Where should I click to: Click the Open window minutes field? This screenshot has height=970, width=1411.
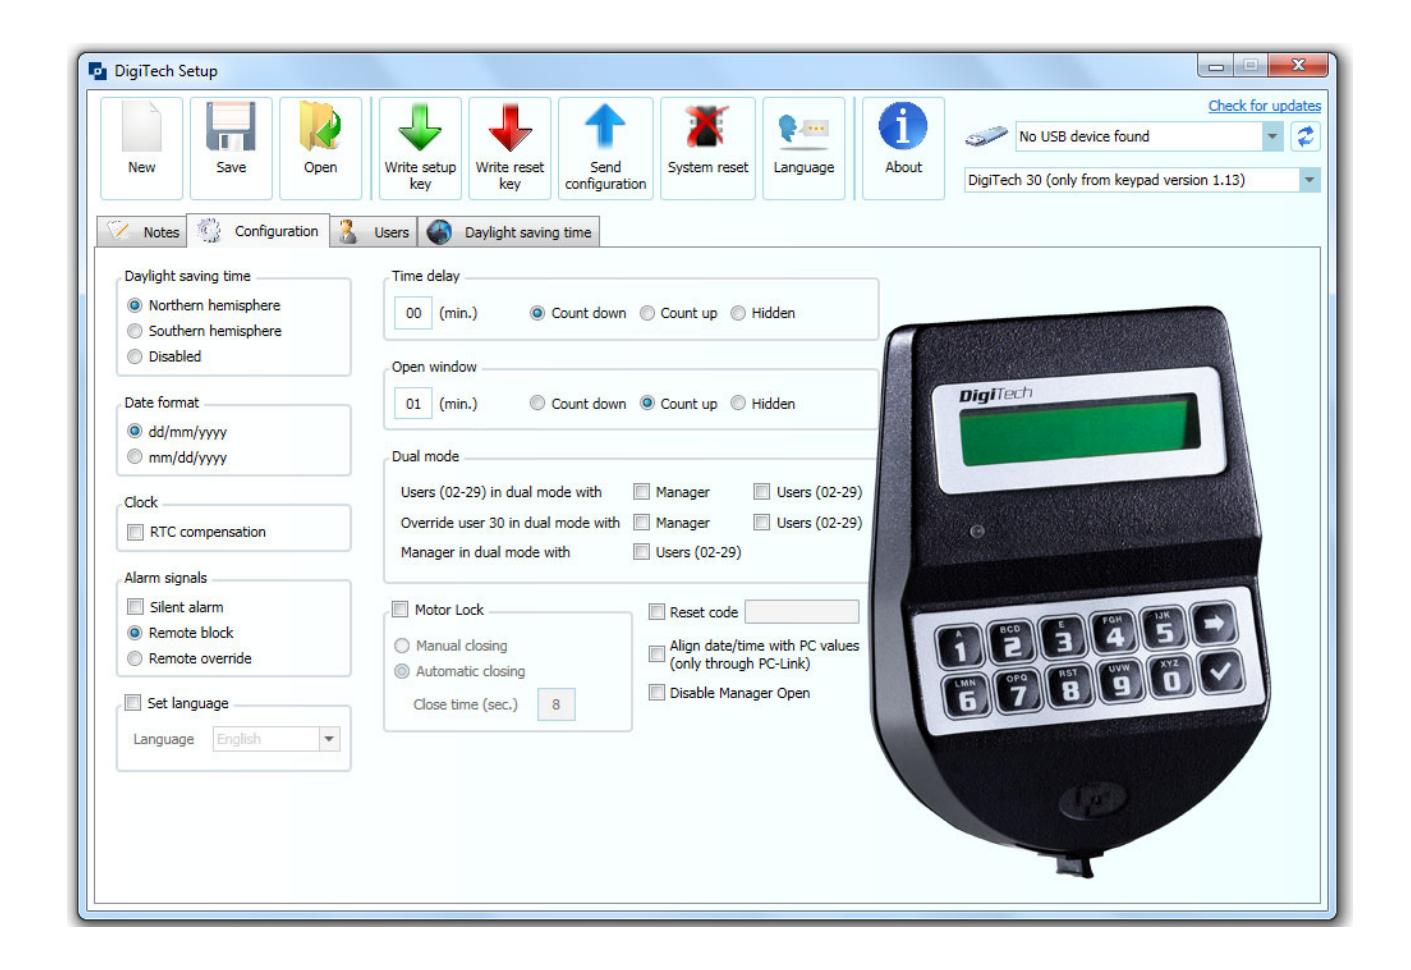pyautogui.click(x=413, y=404)
